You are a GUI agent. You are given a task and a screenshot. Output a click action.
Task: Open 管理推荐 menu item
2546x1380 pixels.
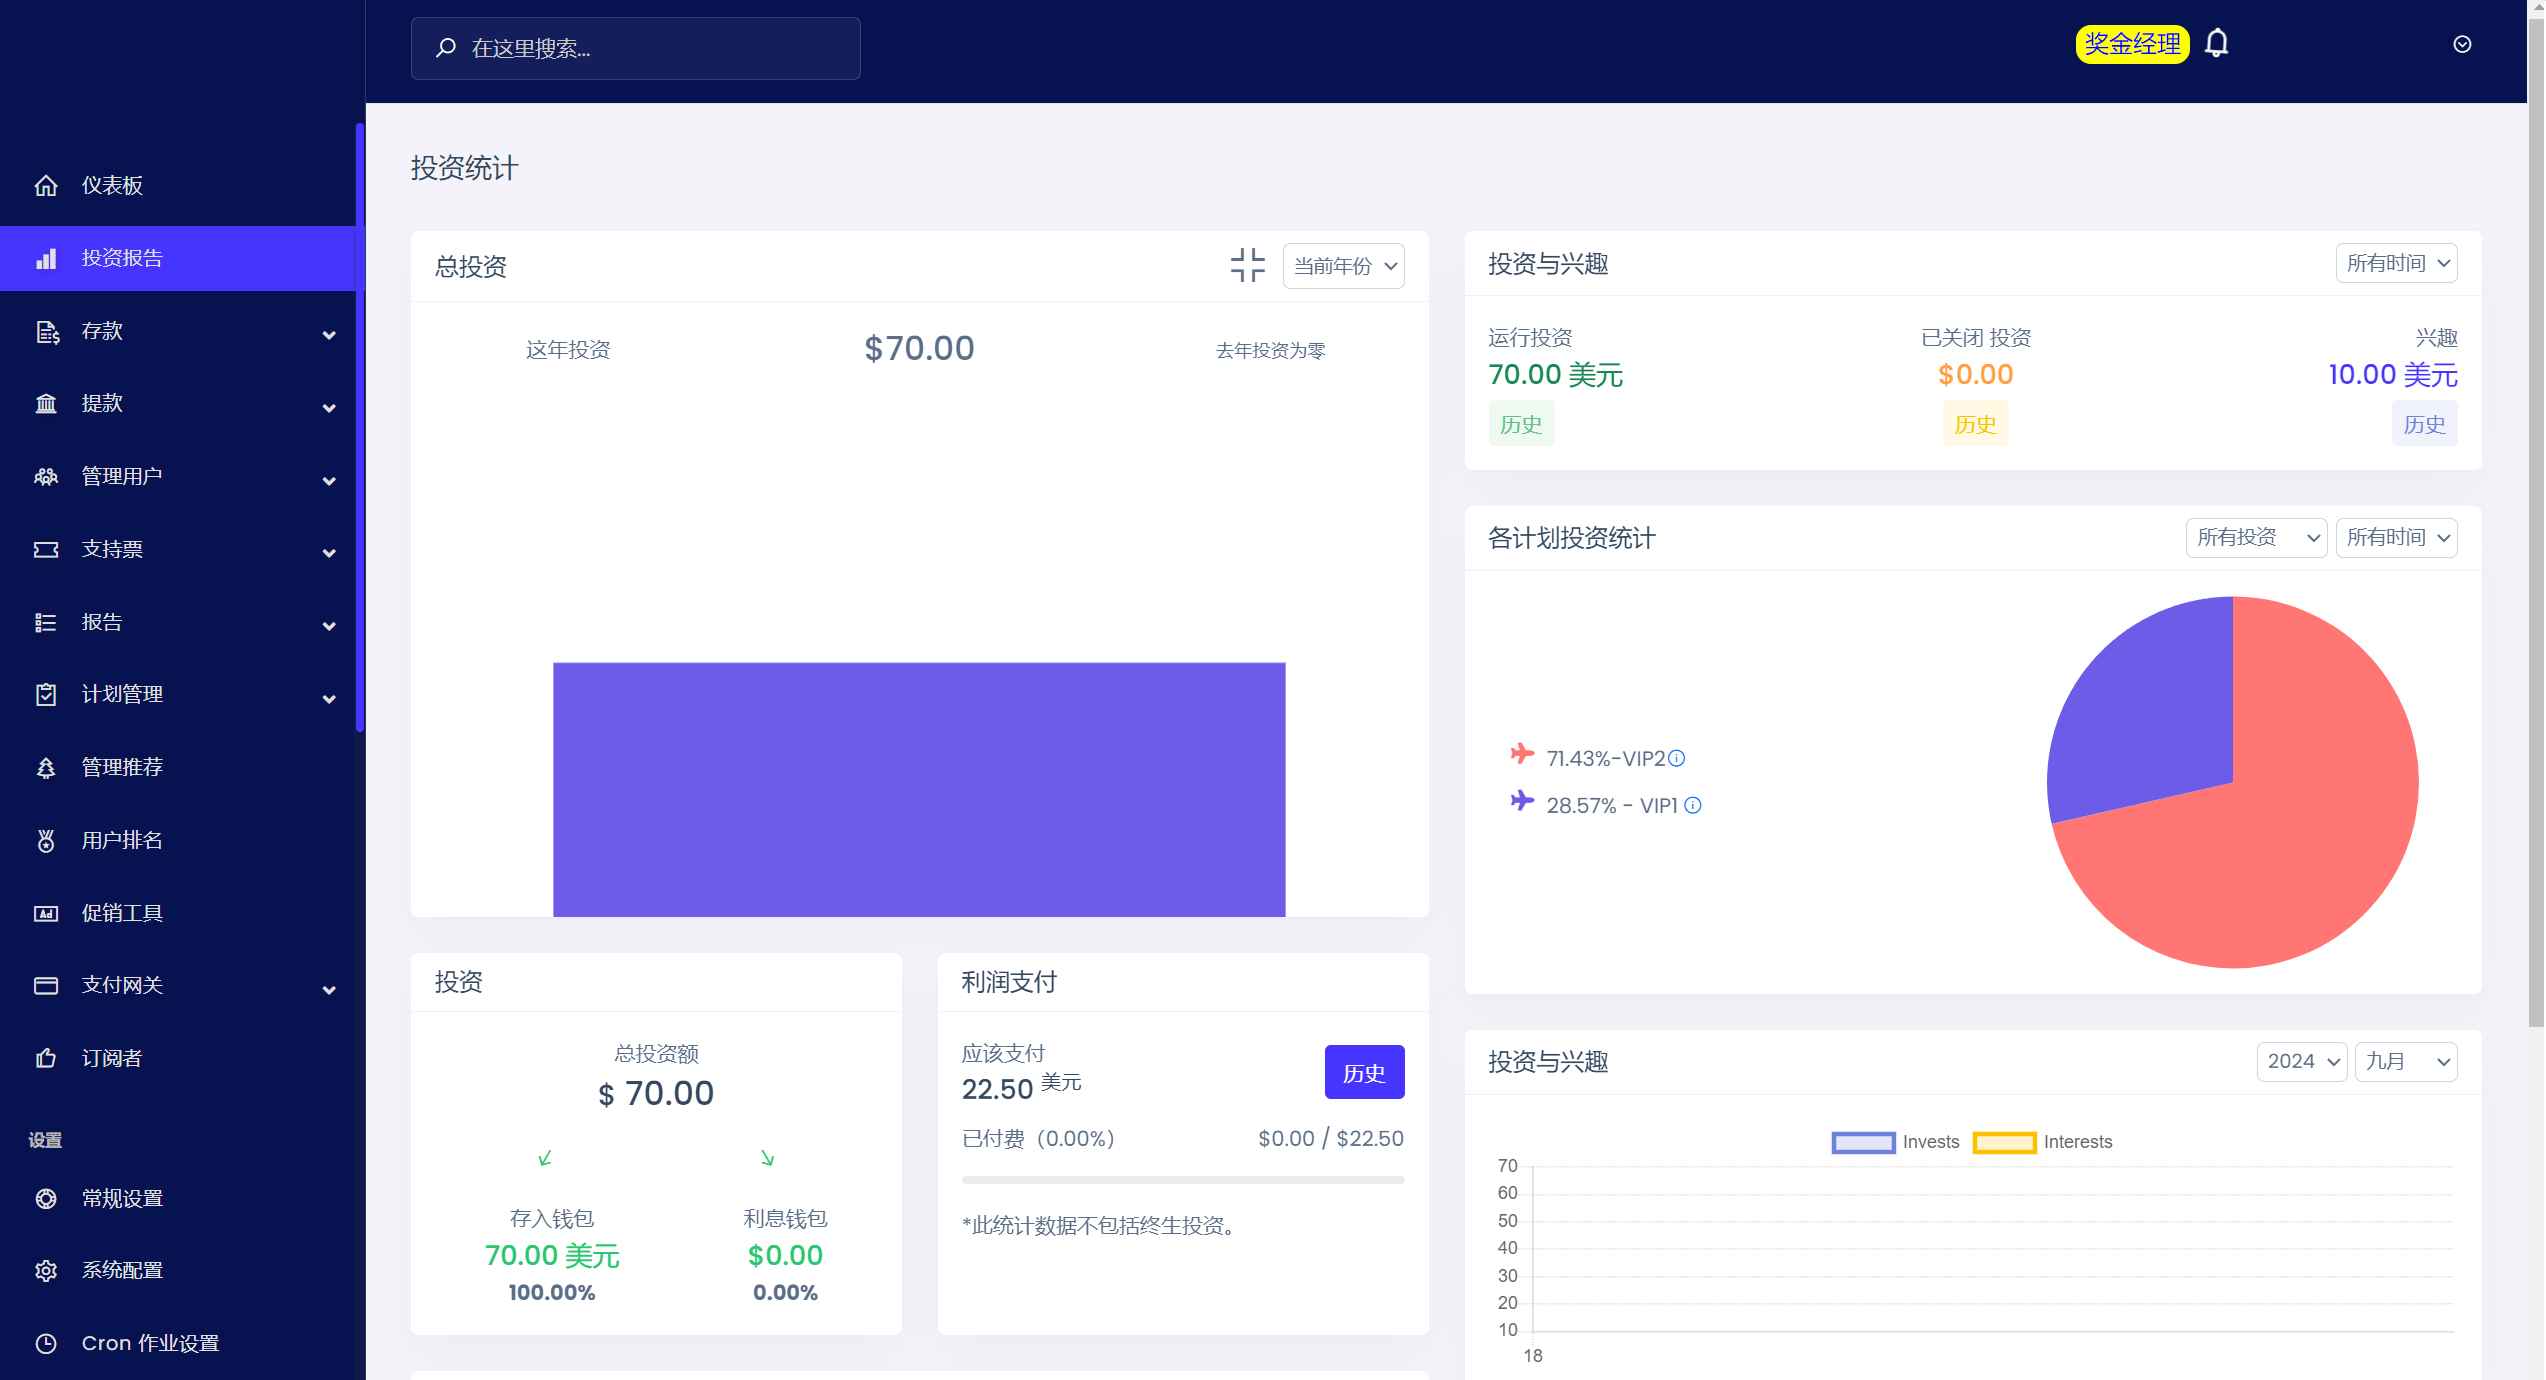(178, 767)
